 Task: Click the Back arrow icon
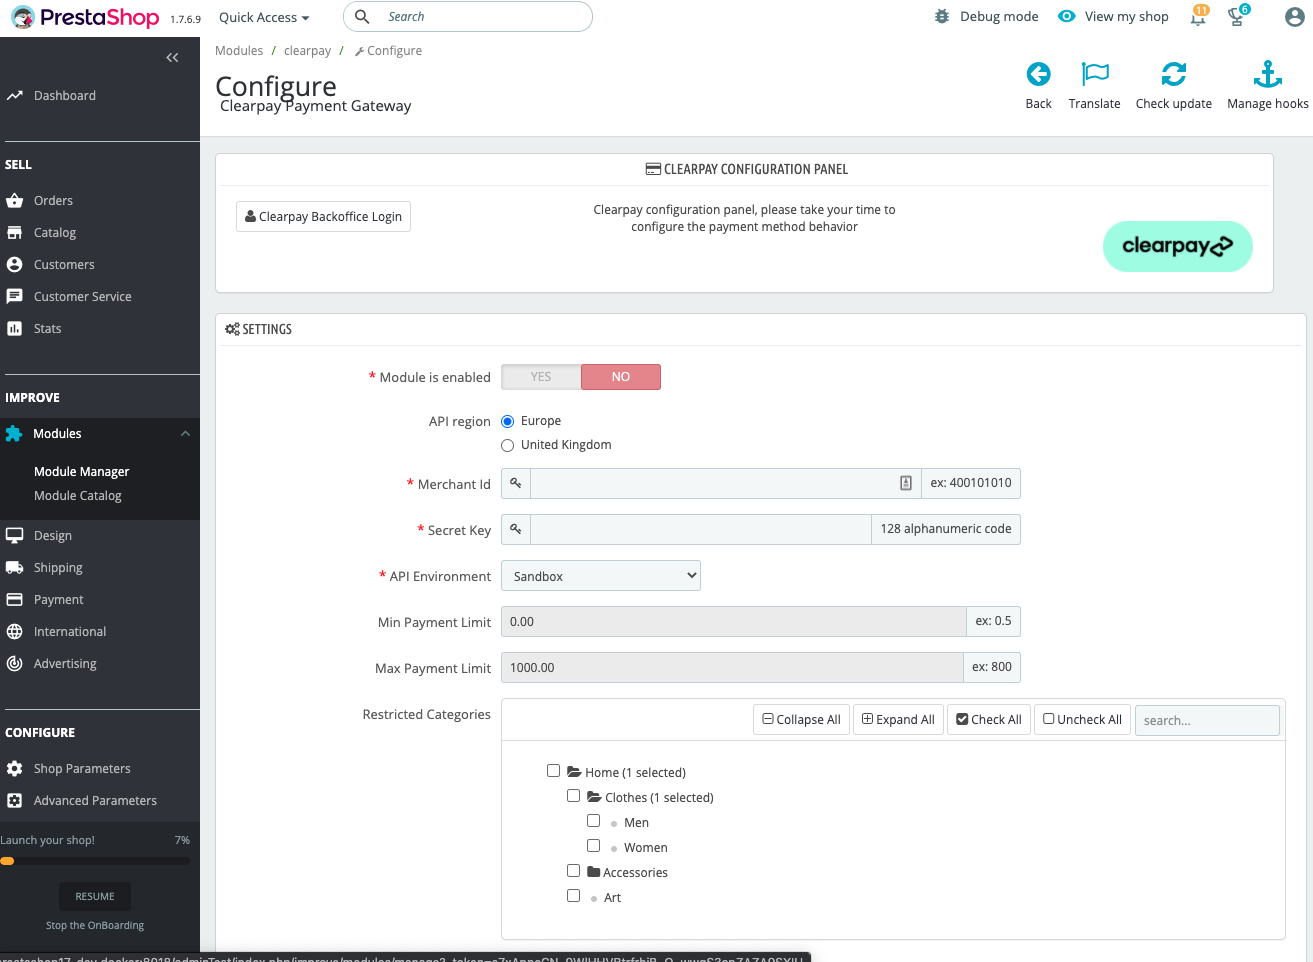pos(1038,74)
